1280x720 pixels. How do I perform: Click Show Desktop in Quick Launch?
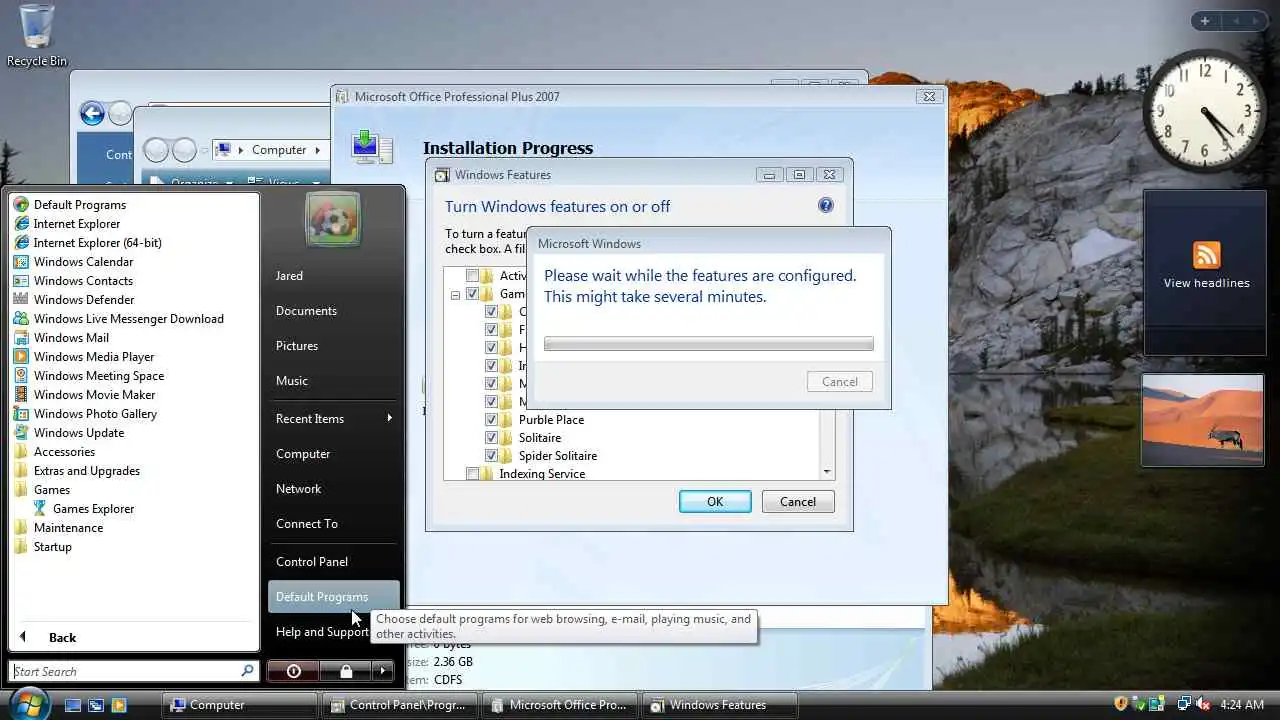[x=72, y=705]
